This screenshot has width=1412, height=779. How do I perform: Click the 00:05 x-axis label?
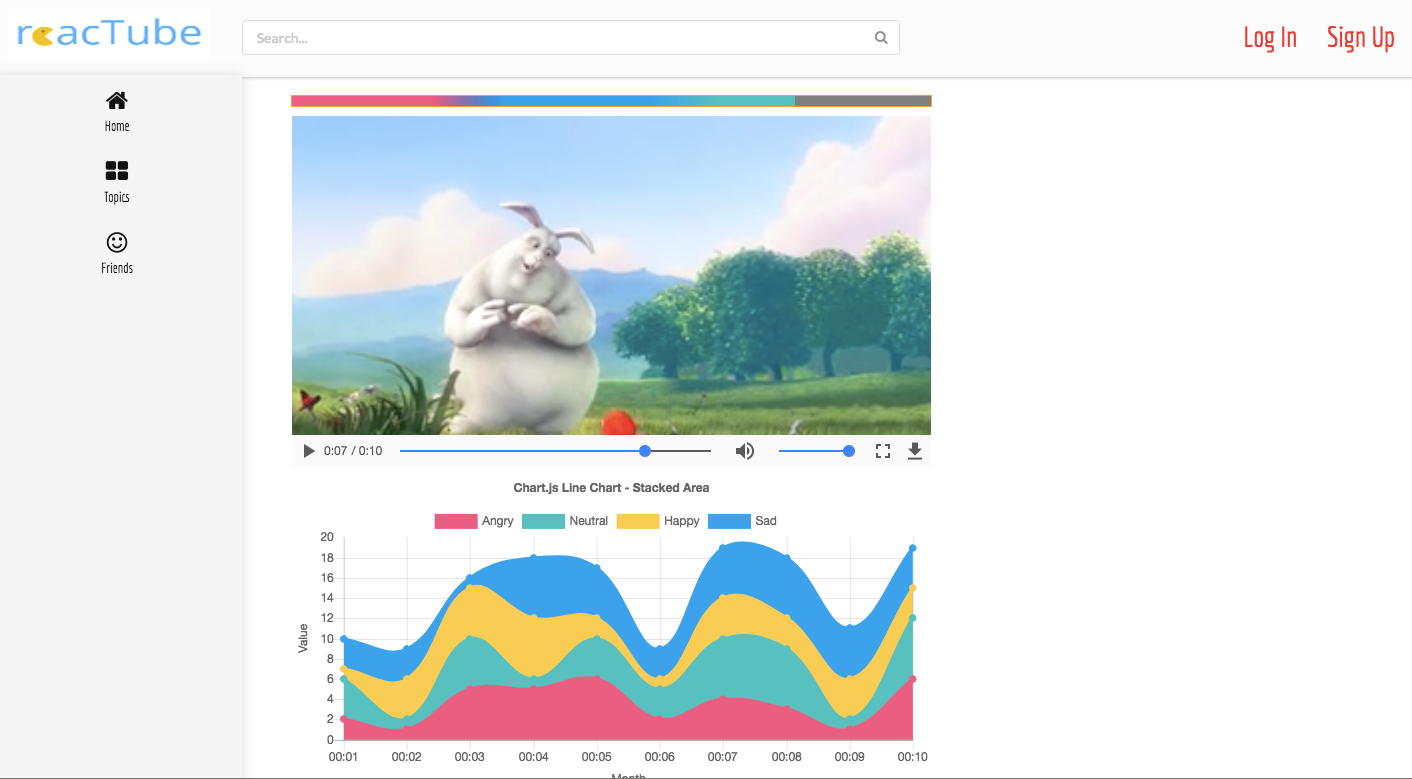click(597, 757)
